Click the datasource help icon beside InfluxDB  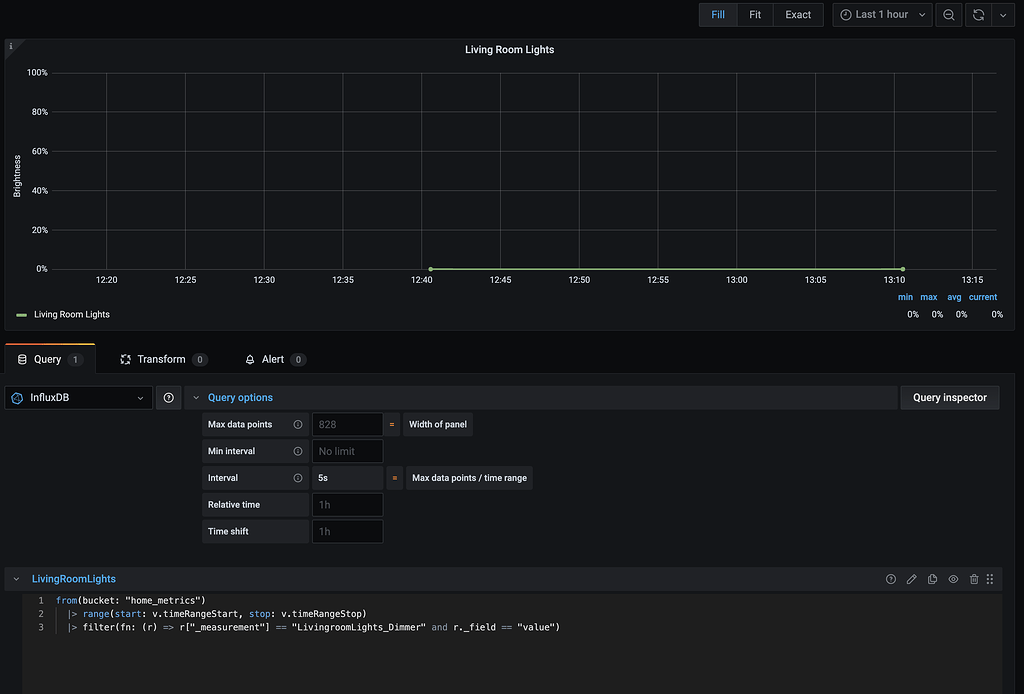coord(168,397)
